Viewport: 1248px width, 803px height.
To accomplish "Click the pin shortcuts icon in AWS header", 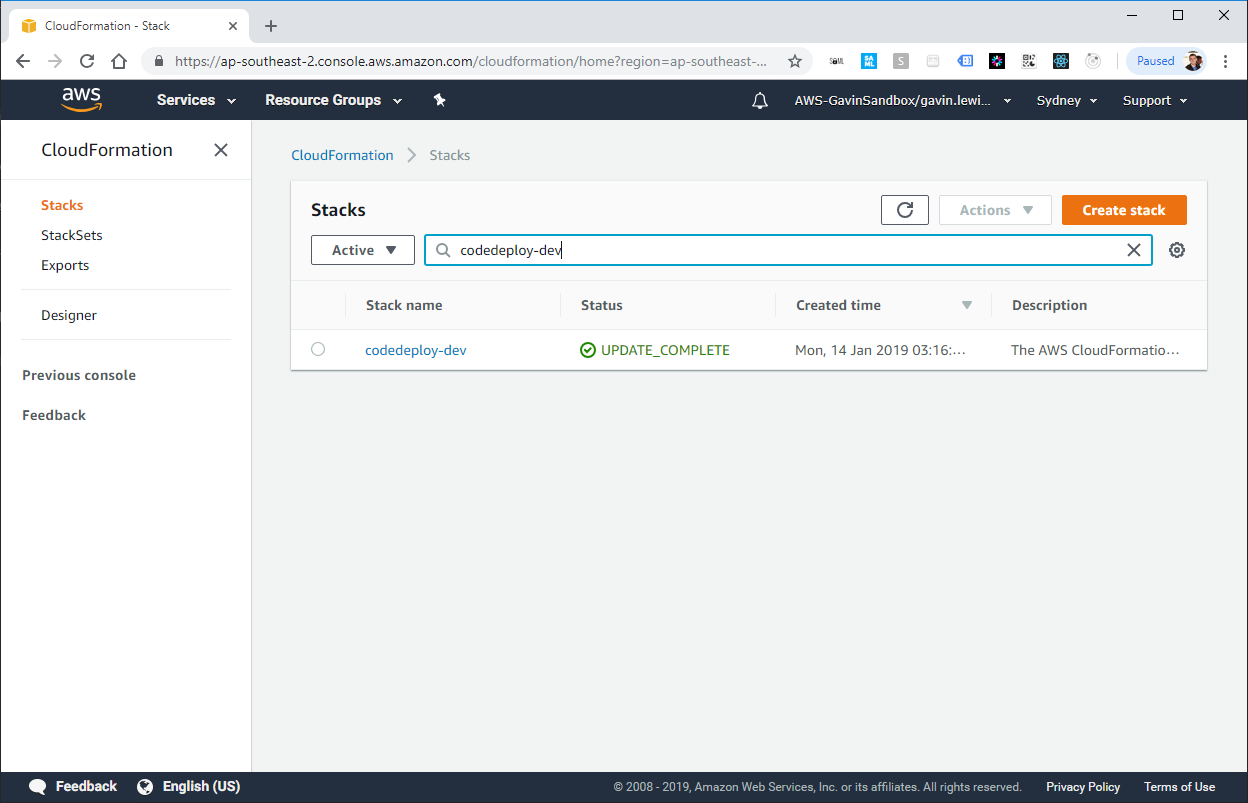I will coord(439,100).
